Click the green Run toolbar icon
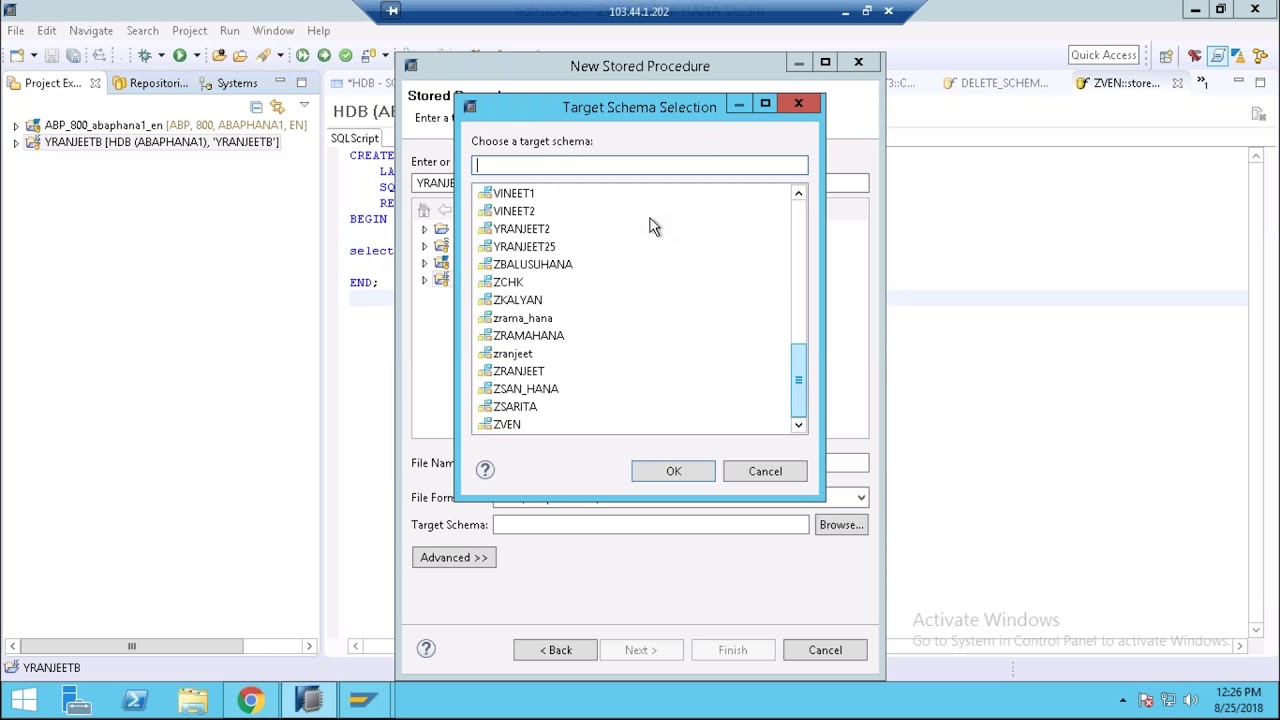The width and height of the screenshot is (1280, 720). tap(180, 55)
